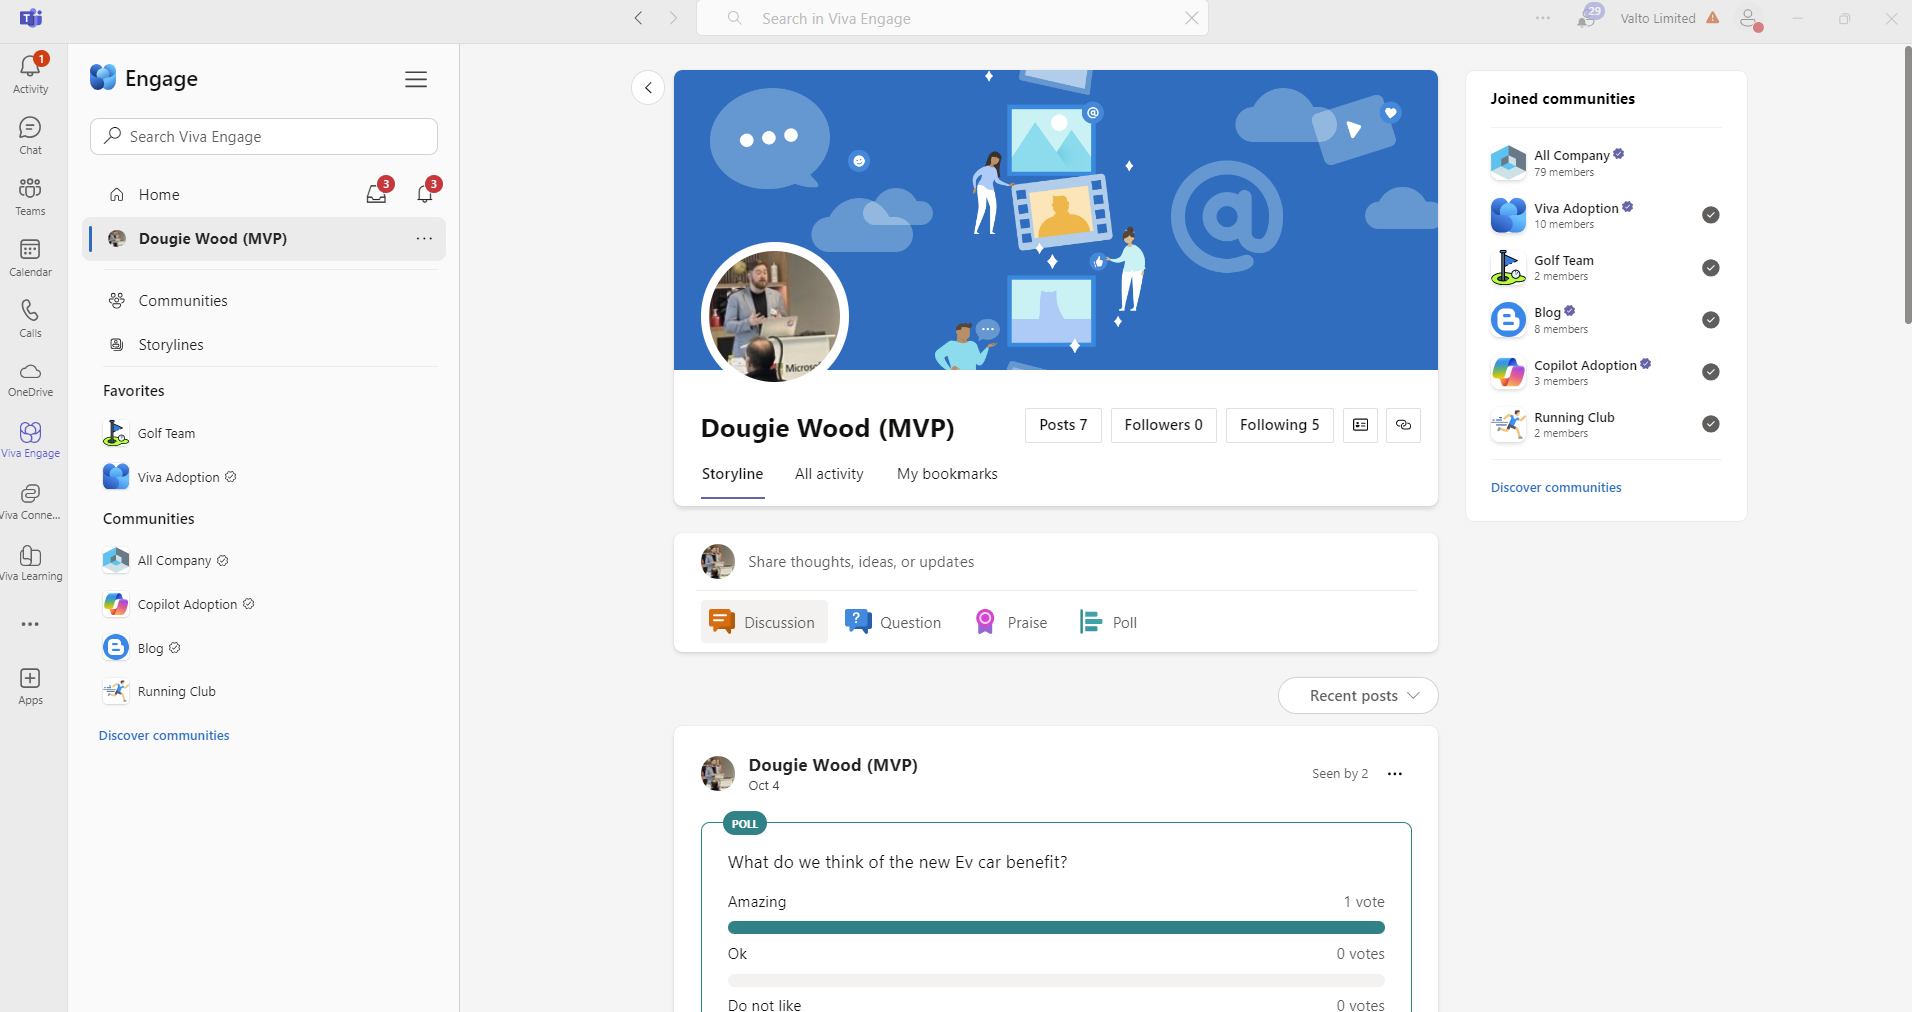Viewport: 1912px width, 1012px height.
Task: Vote for Ok poll option bar
Action: 1056,980
